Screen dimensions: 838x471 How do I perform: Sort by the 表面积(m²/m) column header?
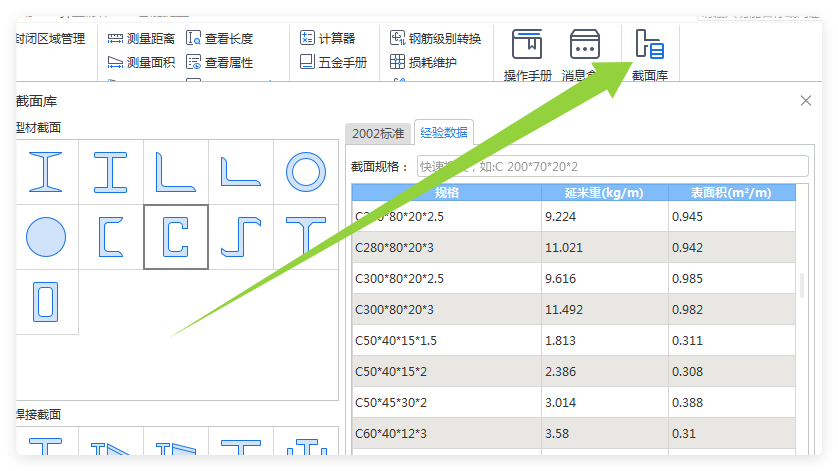coord(732,192)
